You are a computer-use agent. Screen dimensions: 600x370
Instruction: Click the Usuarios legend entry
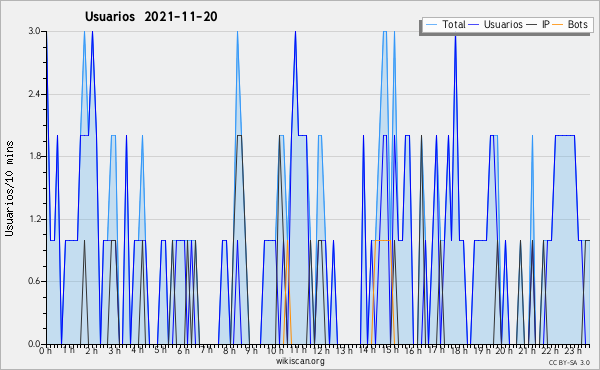(496, 24)
